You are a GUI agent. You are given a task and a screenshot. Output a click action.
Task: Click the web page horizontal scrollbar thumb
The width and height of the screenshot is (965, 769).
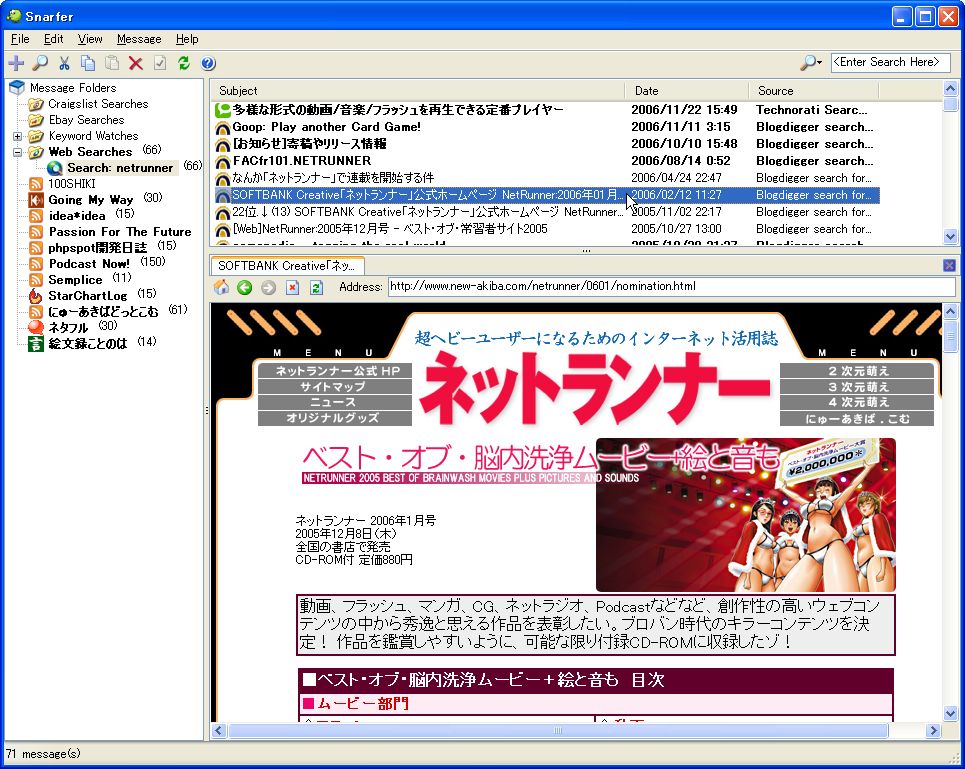pyautogui.click(x=558, y=730)
